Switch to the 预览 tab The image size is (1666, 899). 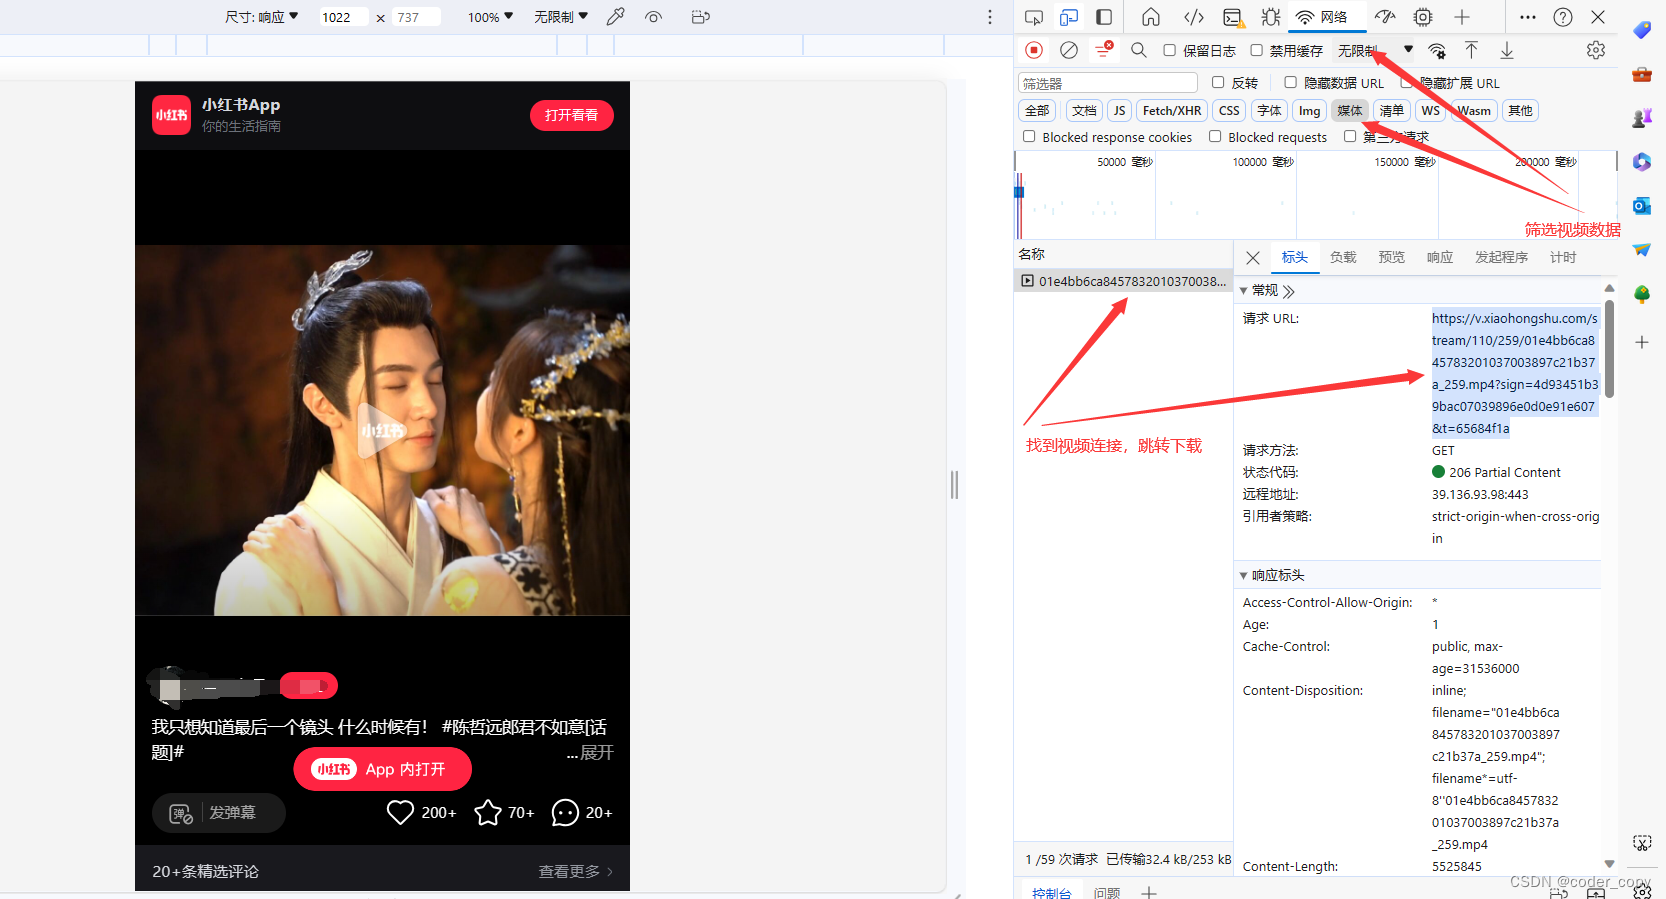click(1391, 257)
